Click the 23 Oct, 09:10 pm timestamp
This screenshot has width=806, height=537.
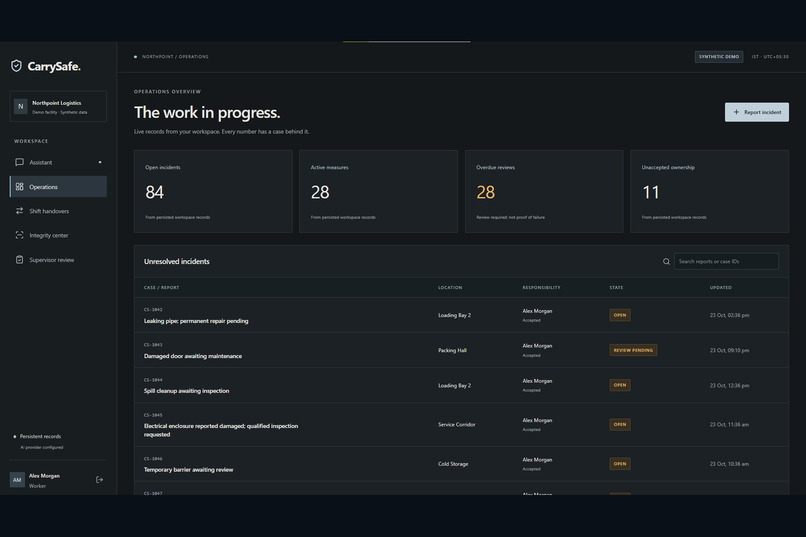click(729, 350)
